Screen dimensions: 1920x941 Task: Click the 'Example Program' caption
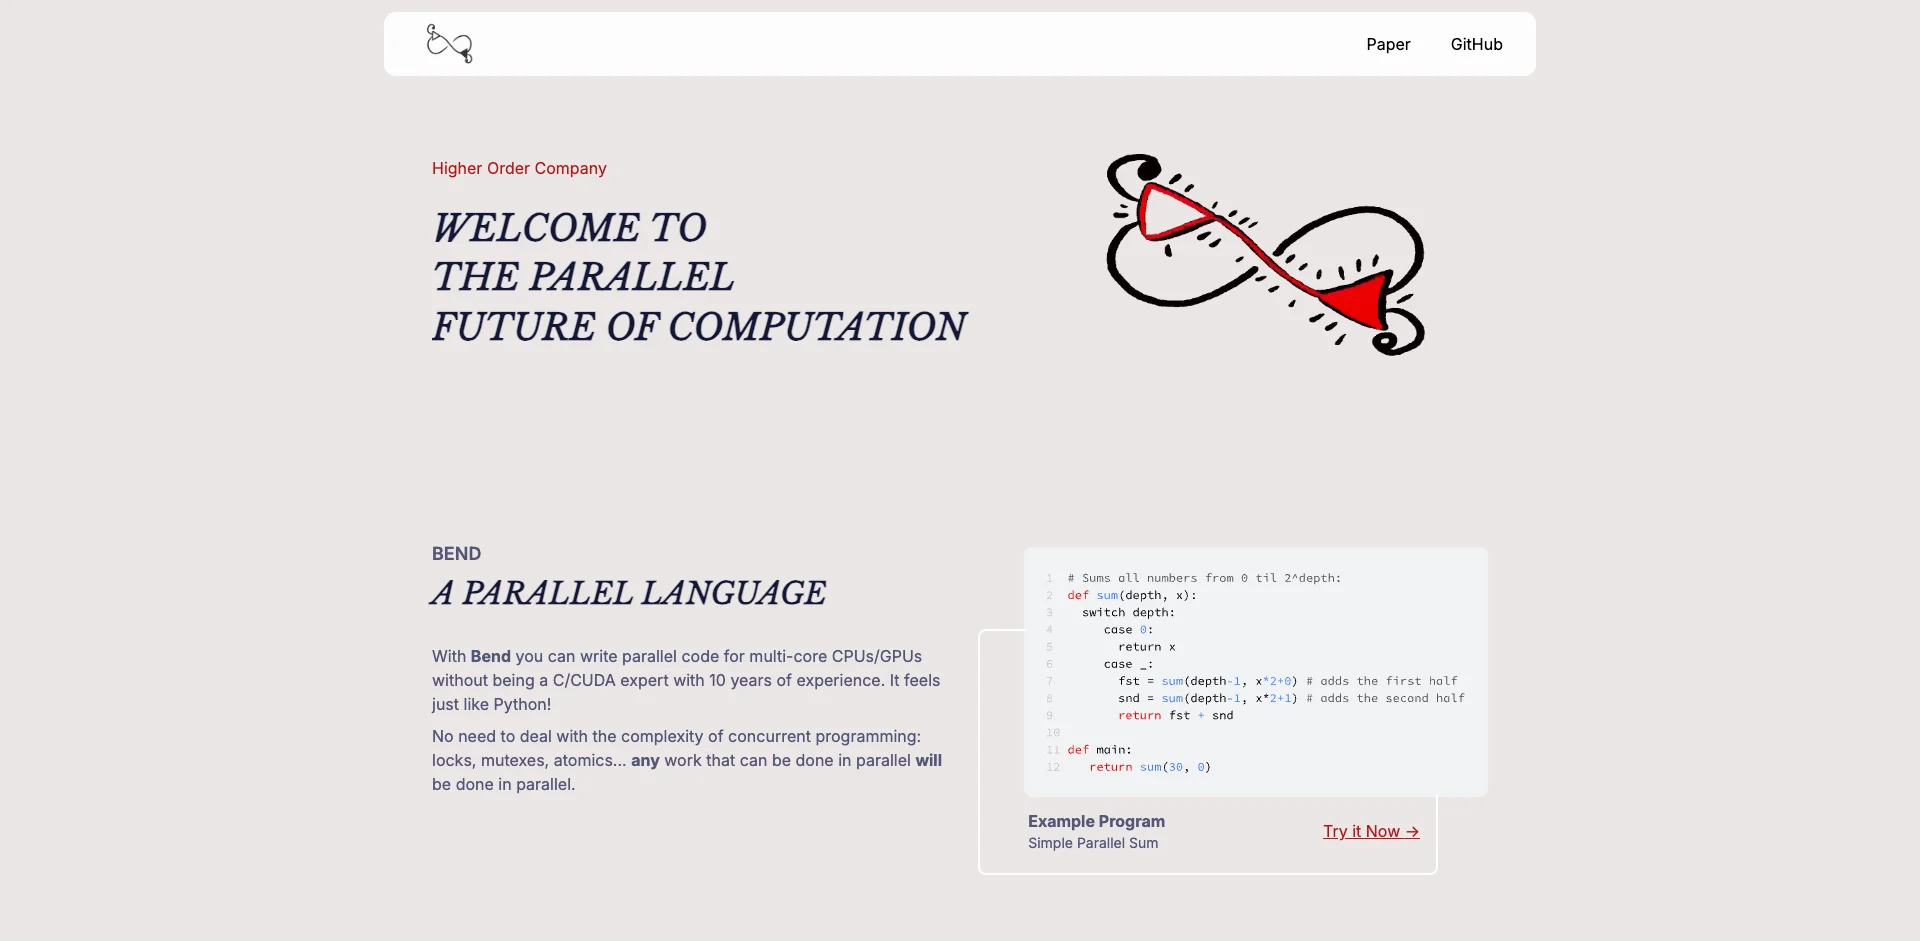[x=1096, y=821]
